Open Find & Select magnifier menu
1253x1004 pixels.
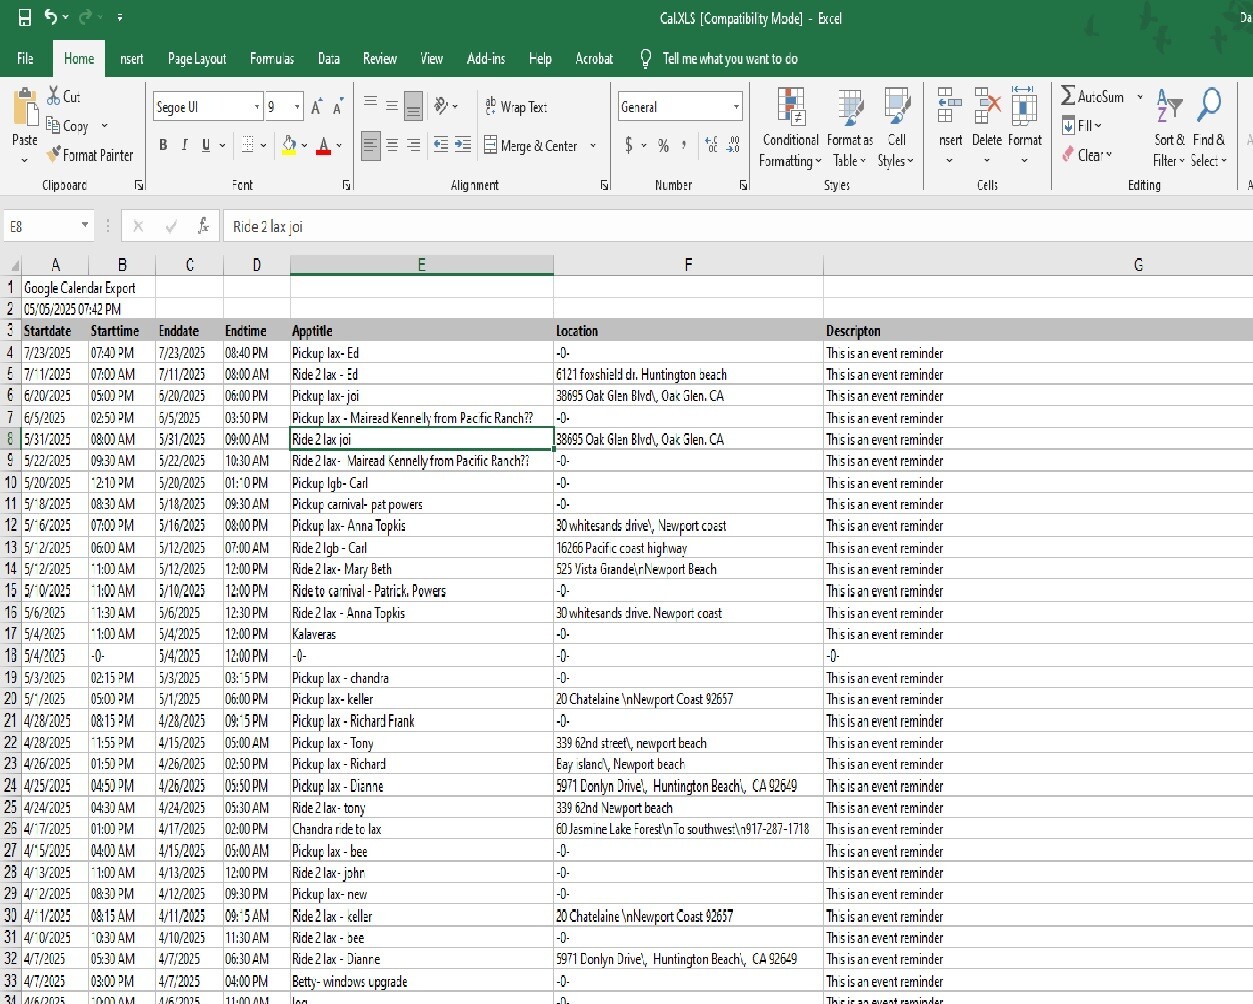(1208, 128)
